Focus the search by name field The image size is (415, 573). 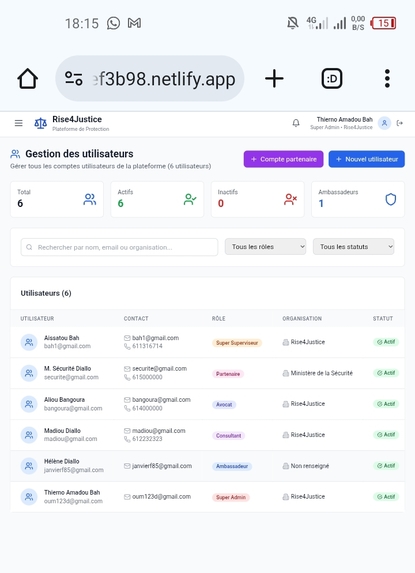[x=119, y=247]
